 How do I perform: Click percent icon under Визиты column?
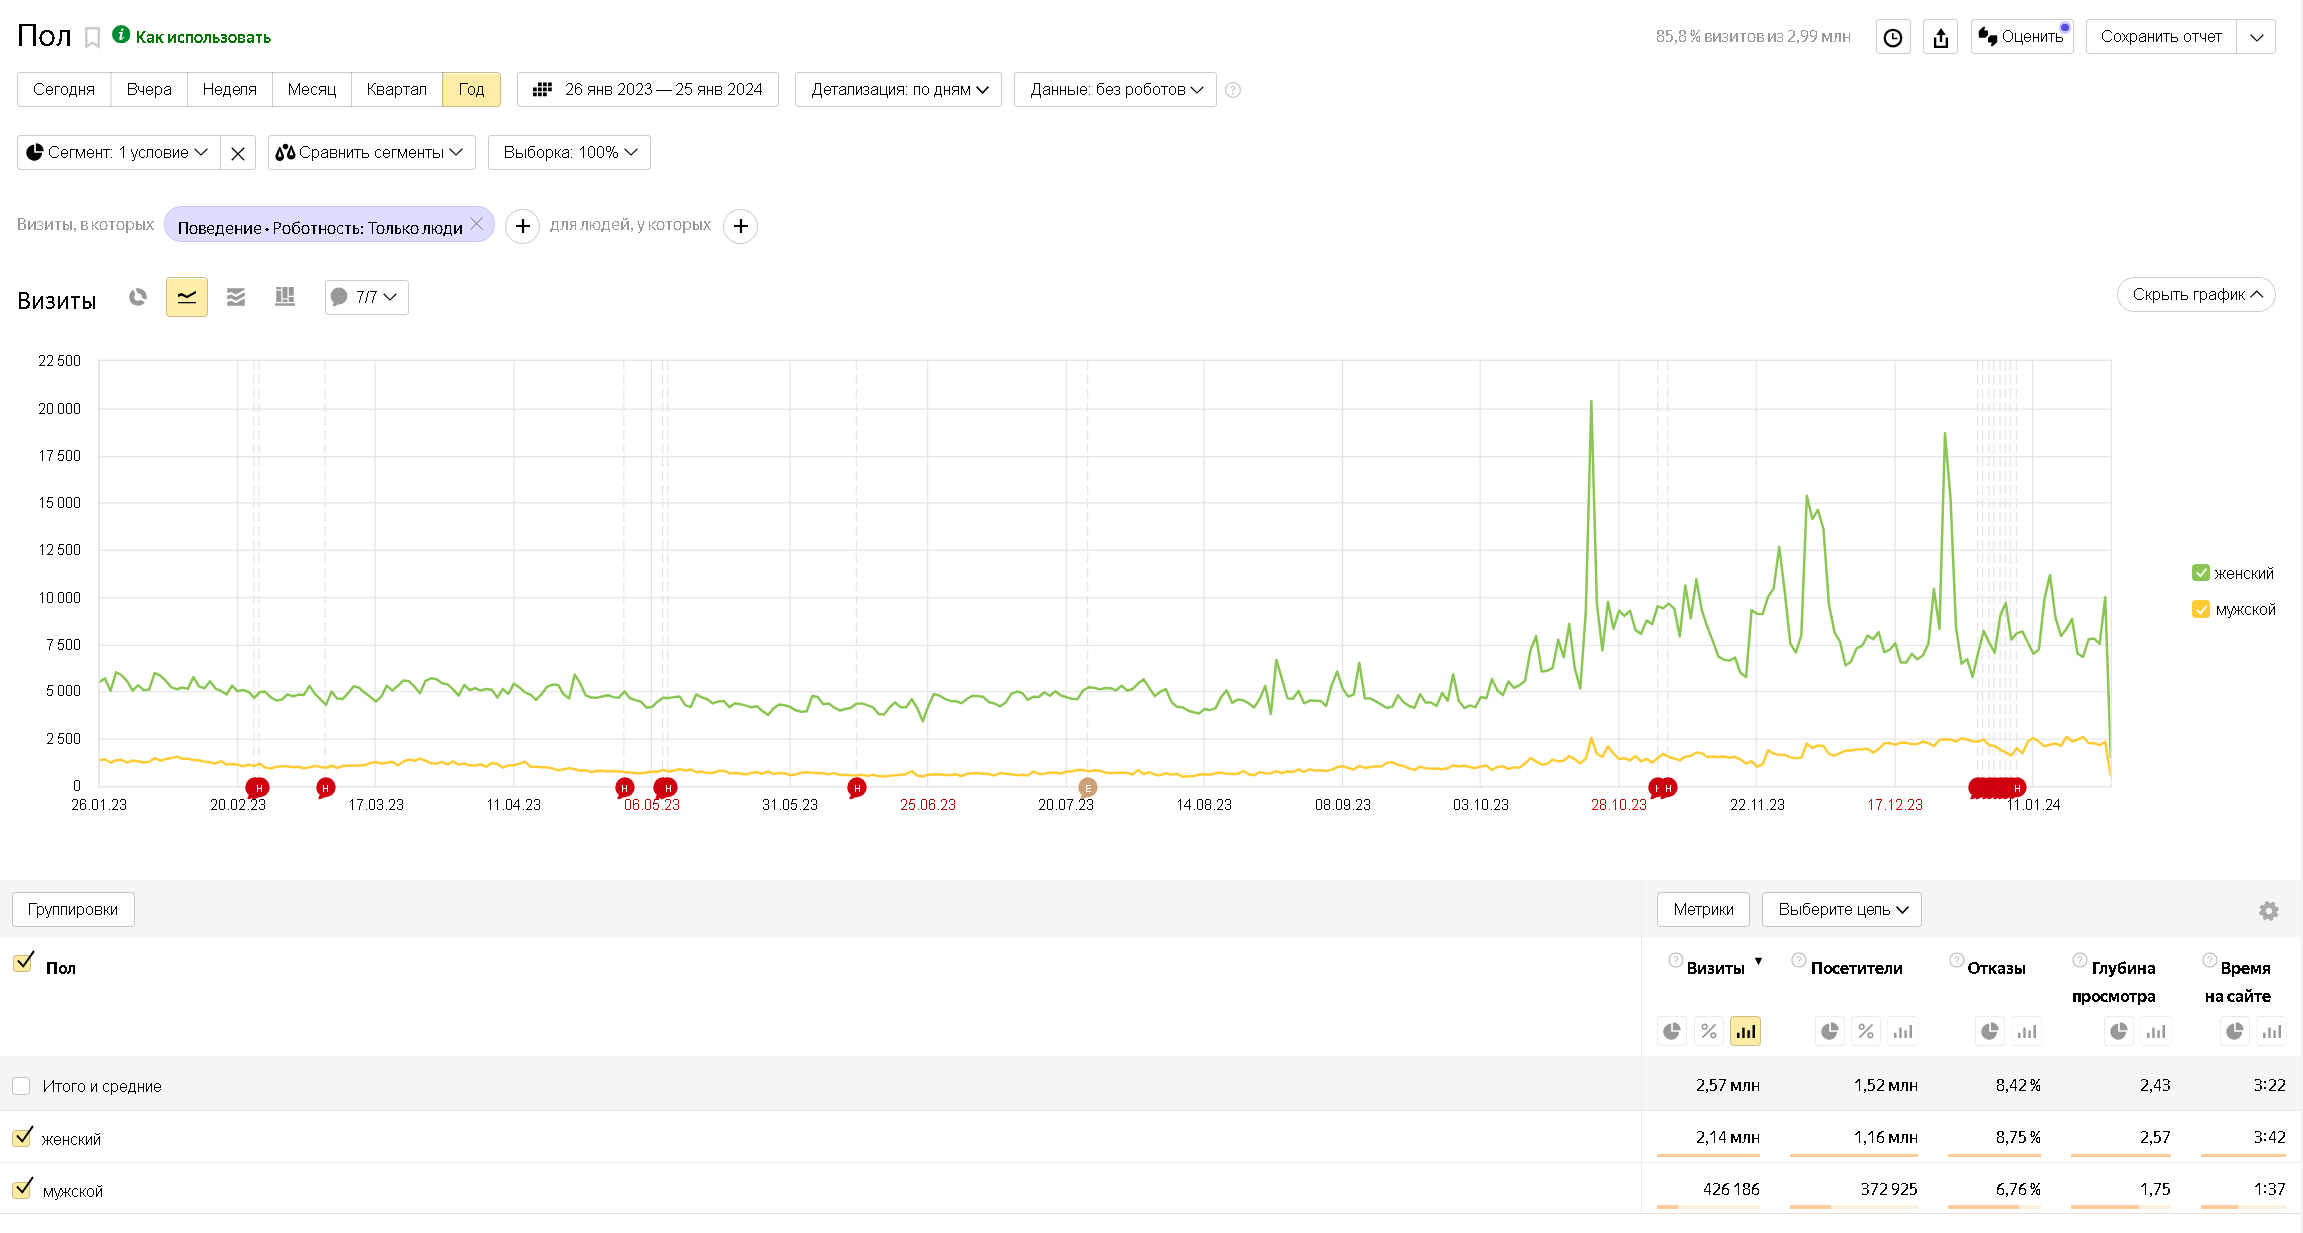[1708, 1031]
